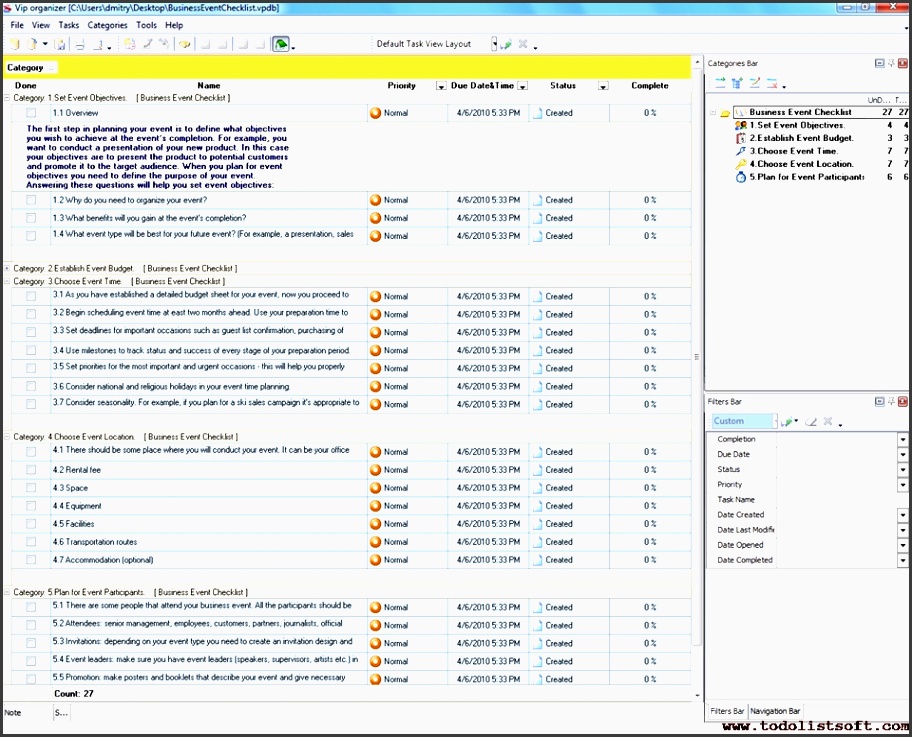This screenshot has height=737, width=912.
Task: Open the Status dropdown in Filters Bar
Action: pos(902,470)
